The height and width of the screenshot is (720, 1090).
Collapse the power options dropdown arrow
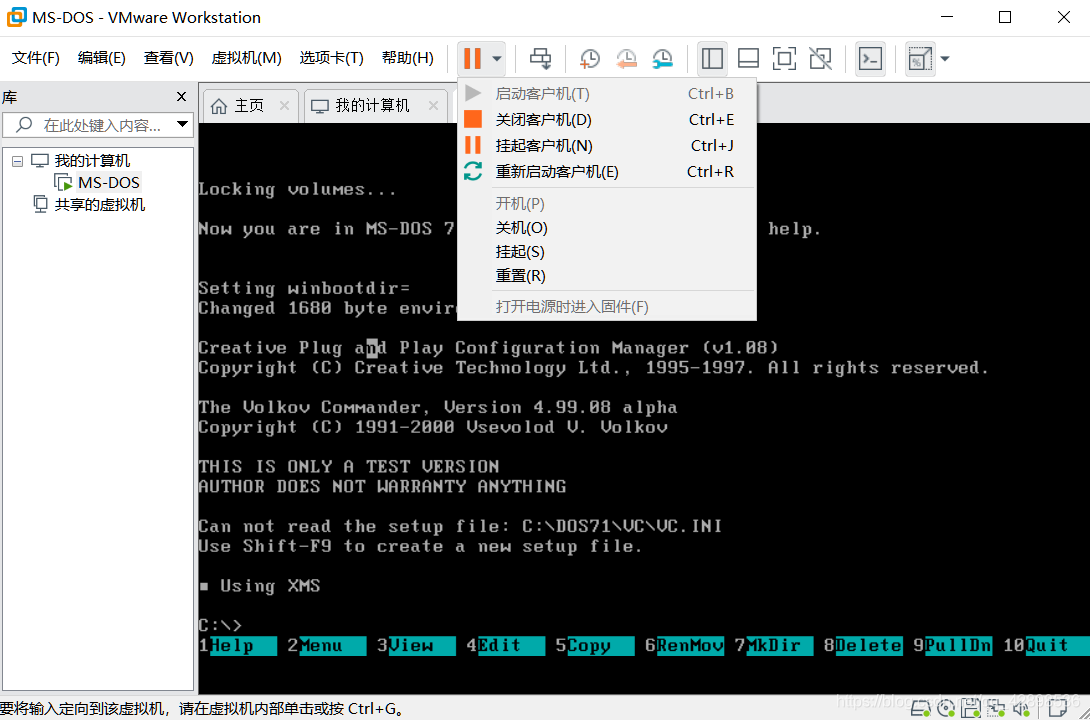coord(497,58)
